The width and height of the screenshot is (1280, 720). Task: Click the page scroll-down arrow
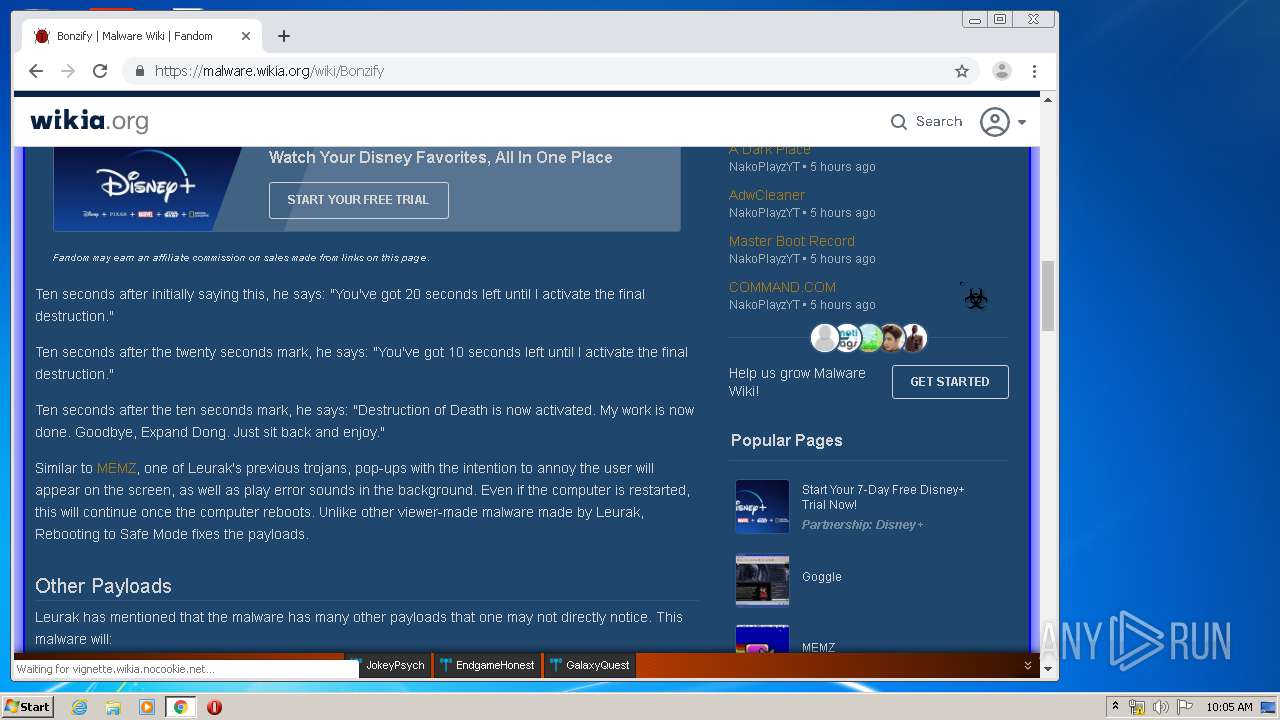(x=1048, y=669)
